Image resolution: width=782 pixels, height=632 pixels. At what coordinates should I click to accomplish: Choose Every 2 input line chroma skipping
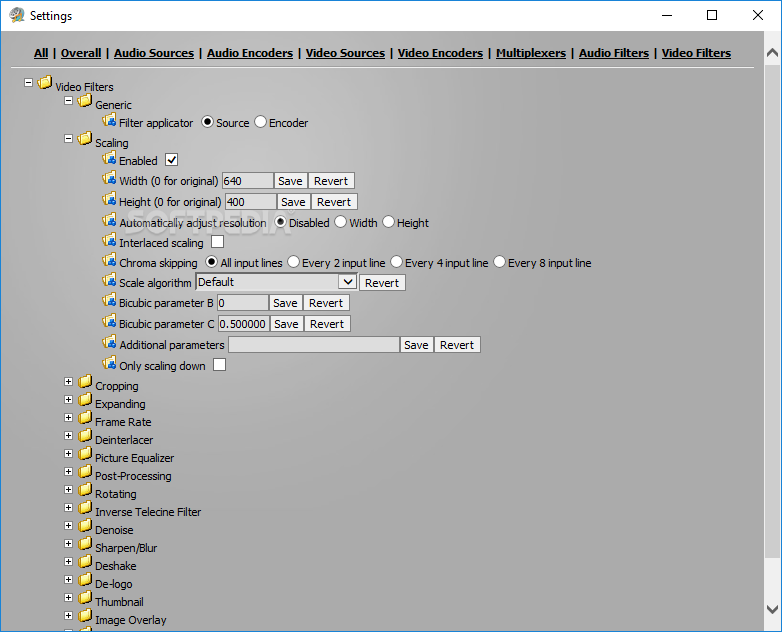pyautogui.click(x=293, y=261)
